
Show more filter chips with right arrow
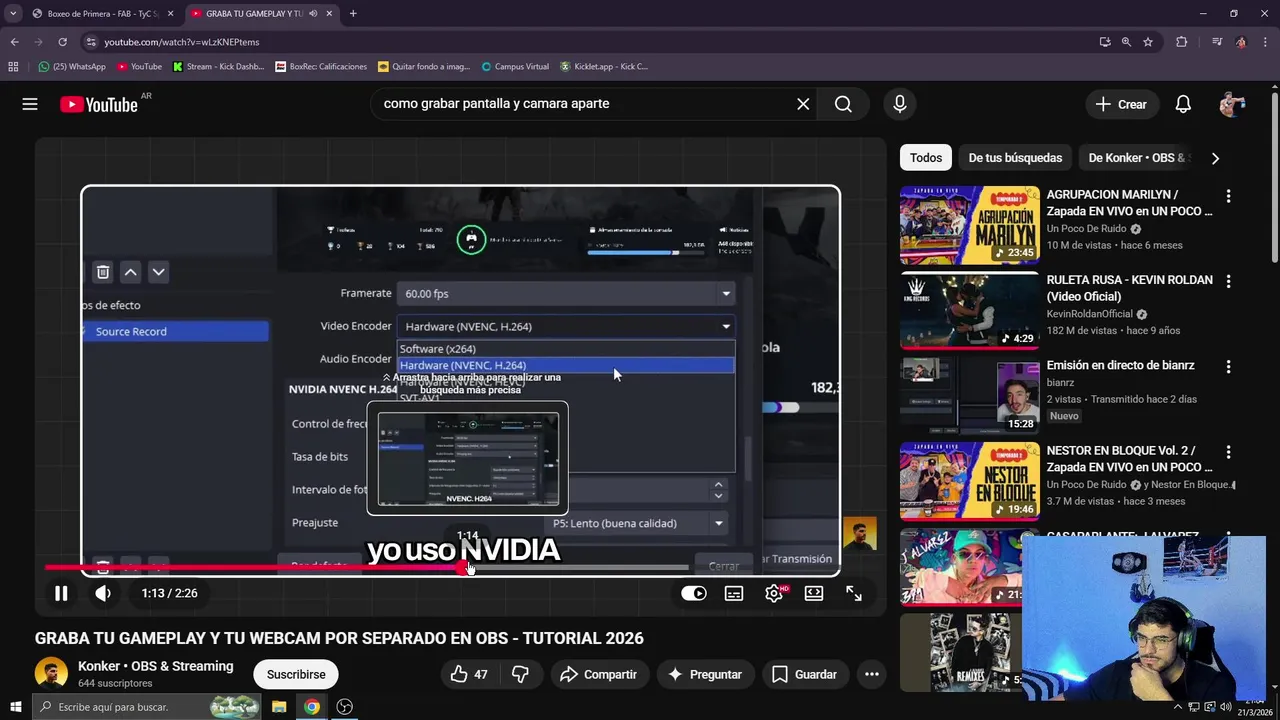[1215, 158]
